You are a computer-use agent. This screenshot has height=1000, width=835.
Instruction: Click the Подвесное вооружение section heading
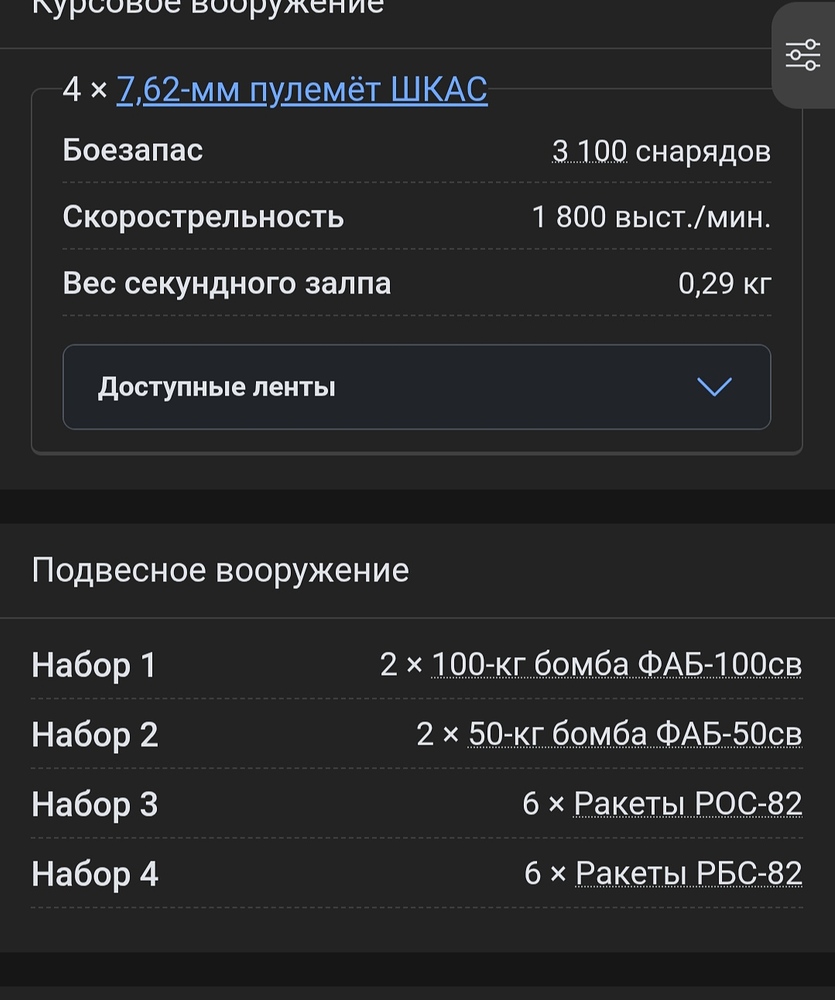pos(220,570)
